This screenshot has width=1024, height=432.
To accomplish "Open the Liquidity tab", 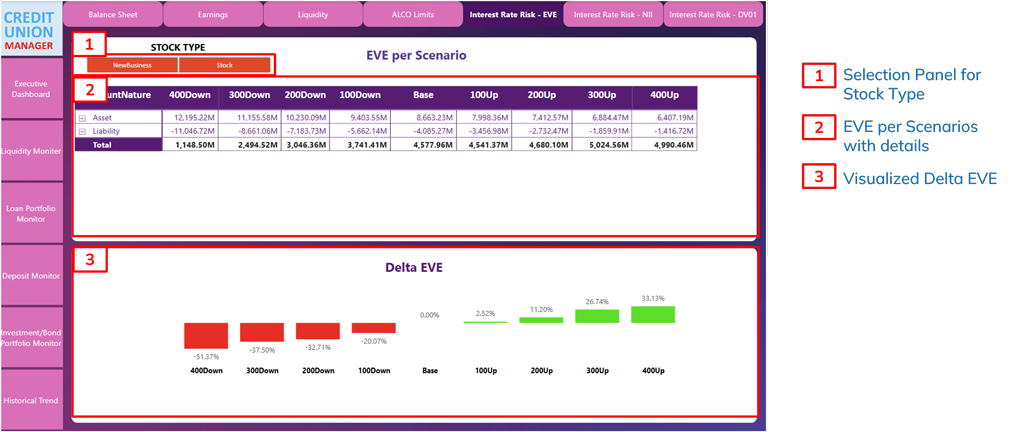I will (312, 15).
